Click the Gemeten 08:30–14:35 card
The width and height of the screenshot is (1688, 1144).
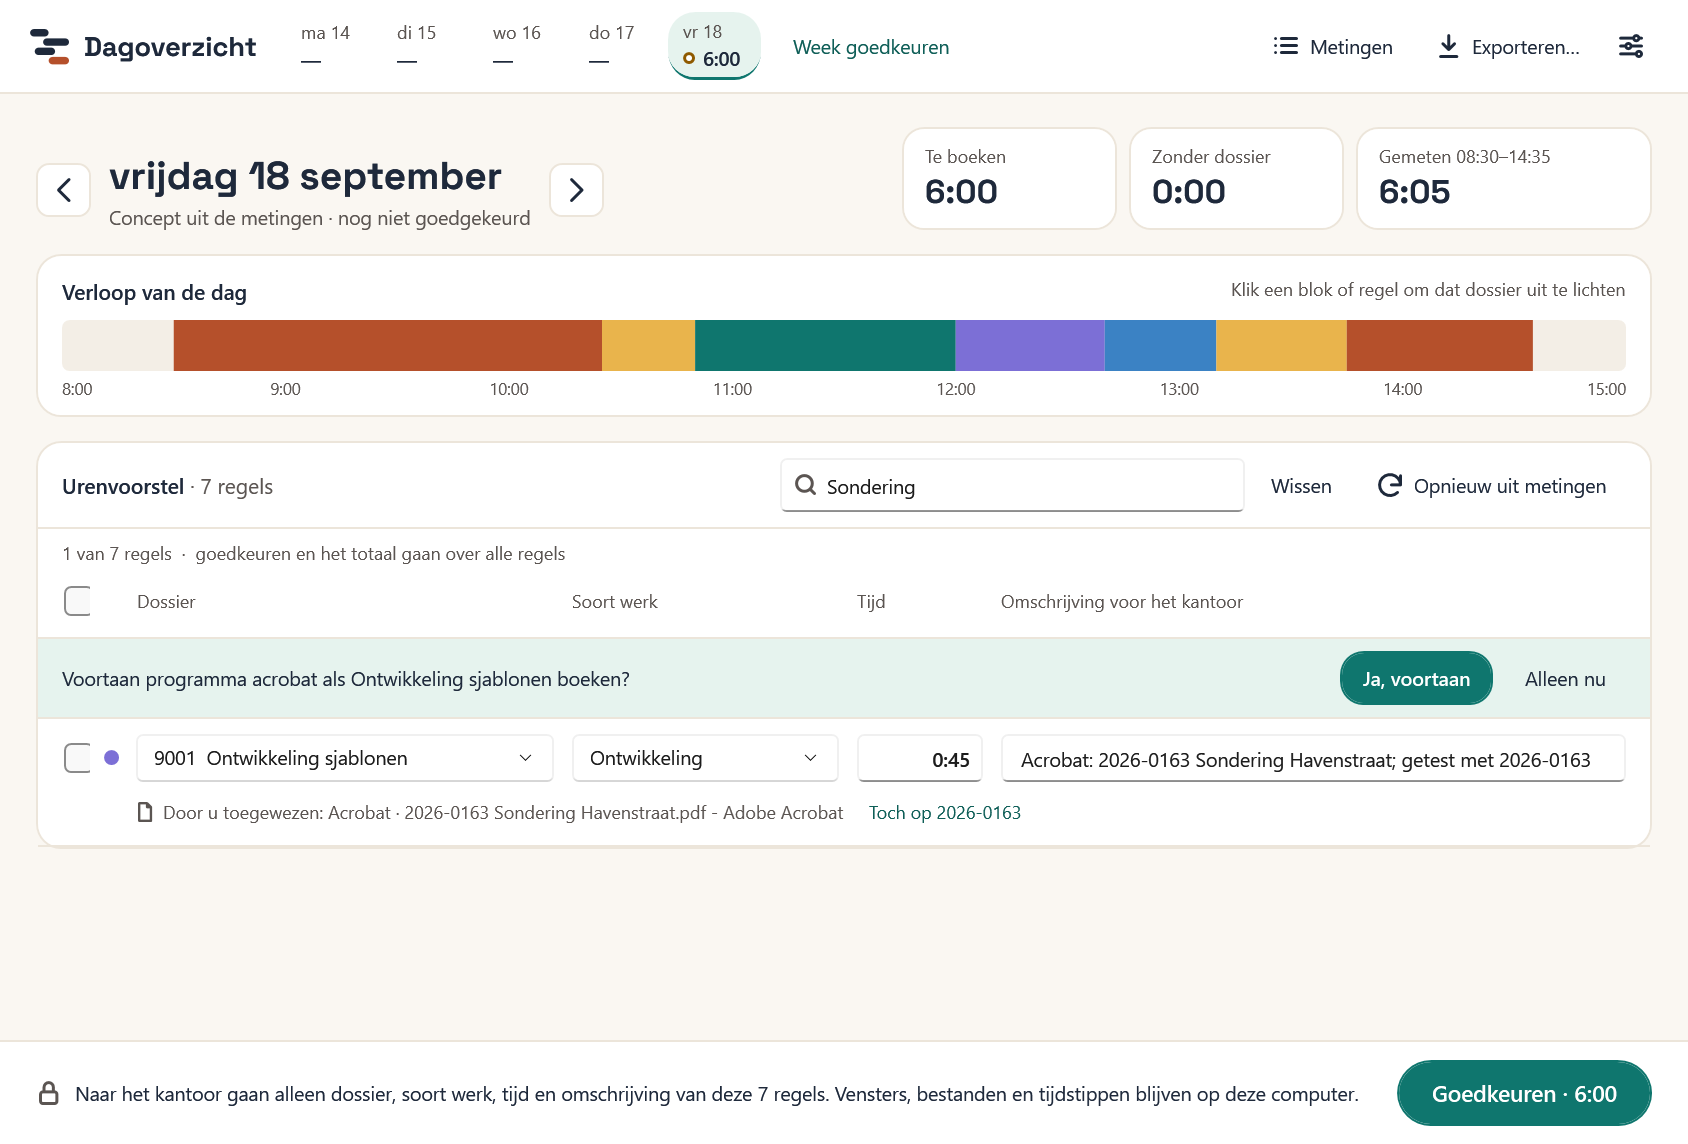[x=1503, y=178]
